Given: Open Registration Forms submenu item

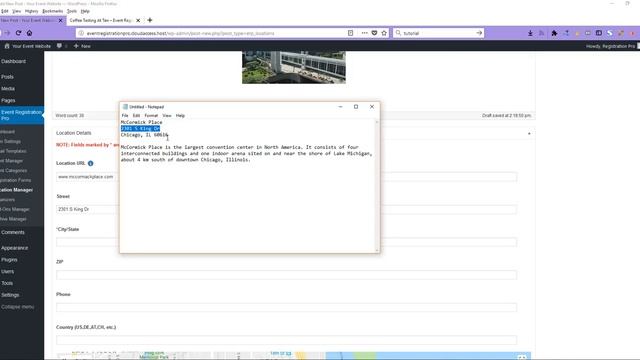Looking at the screenshot, I should coord(16,180).
